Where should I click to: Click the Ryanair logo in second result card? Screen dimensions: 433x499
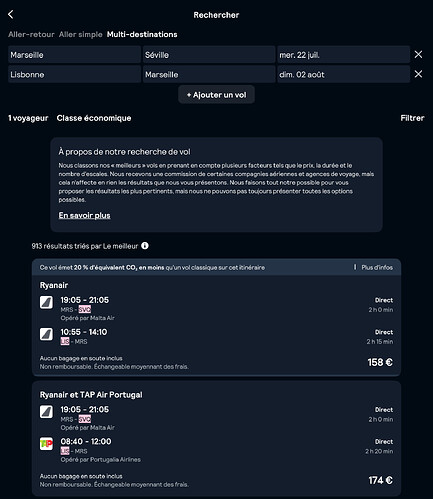pyautogui.click(x=46, y=412)
